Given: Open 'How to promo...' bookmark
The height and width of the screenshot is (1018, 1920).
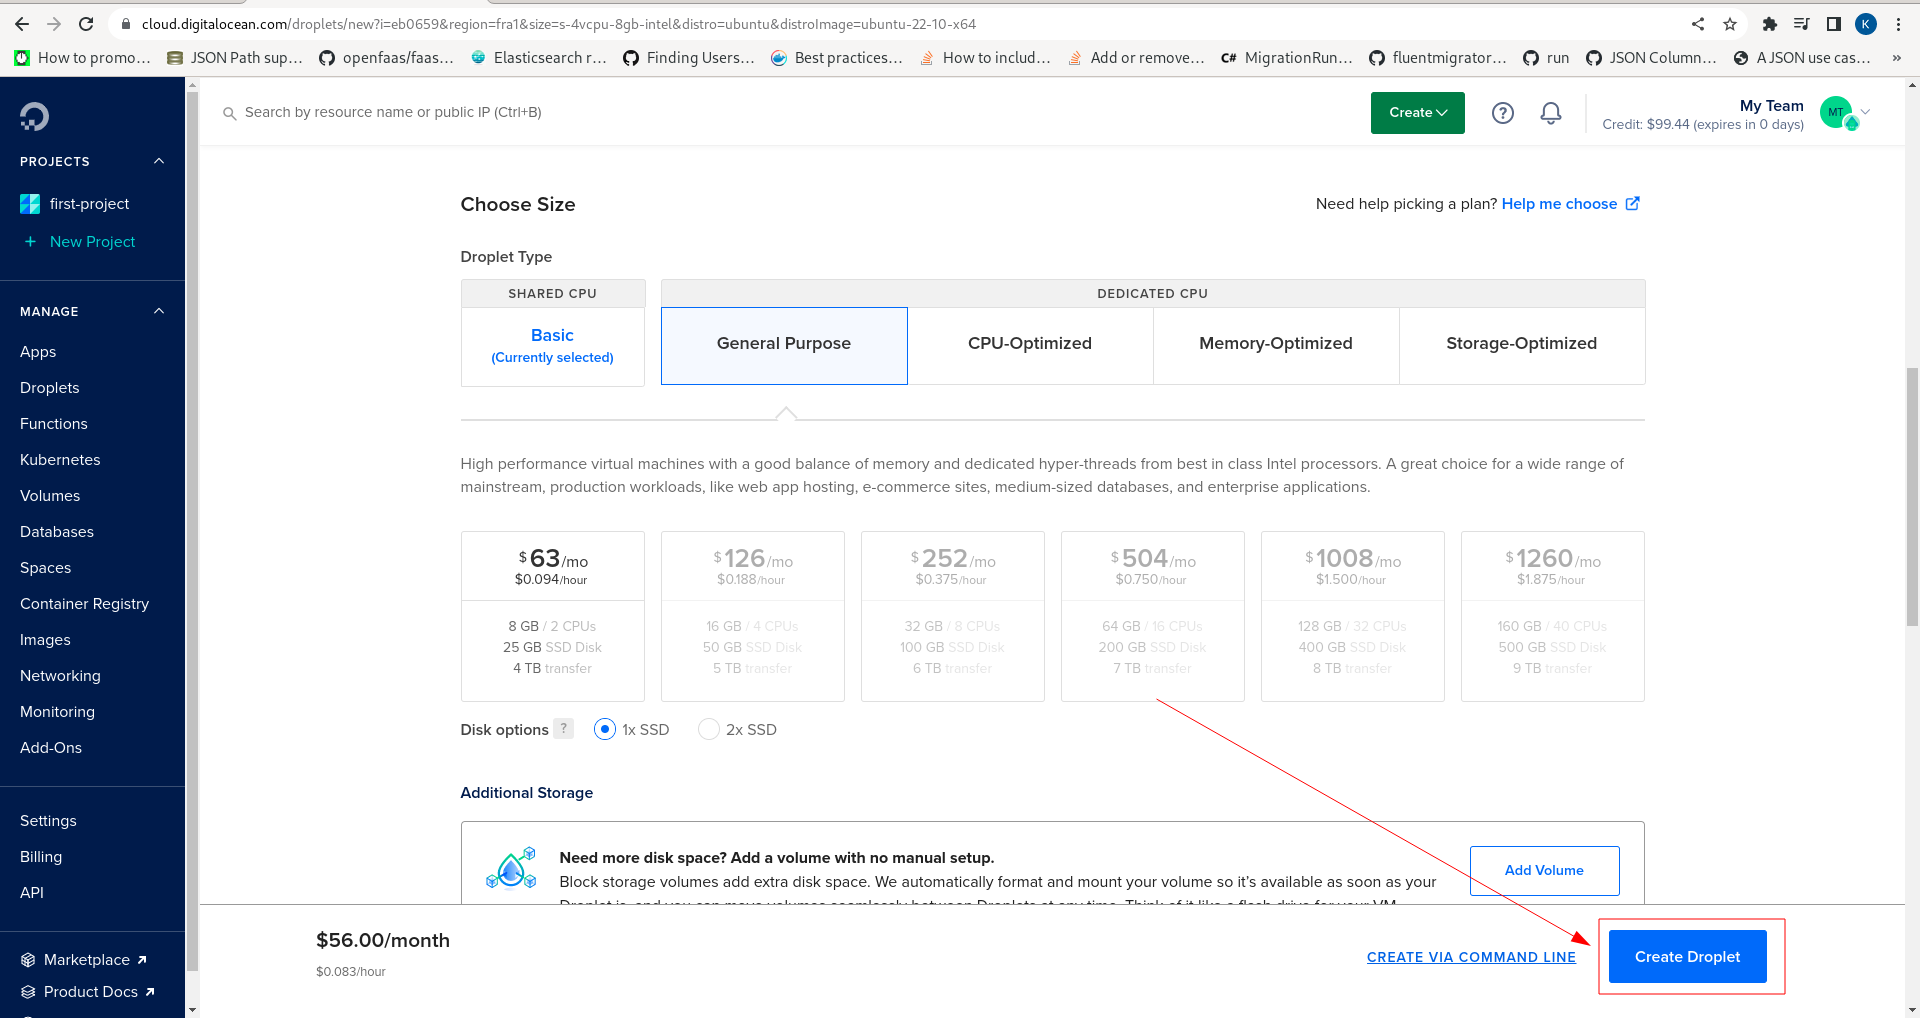Looking at the screenshot, I should click(x=82, y=58).
